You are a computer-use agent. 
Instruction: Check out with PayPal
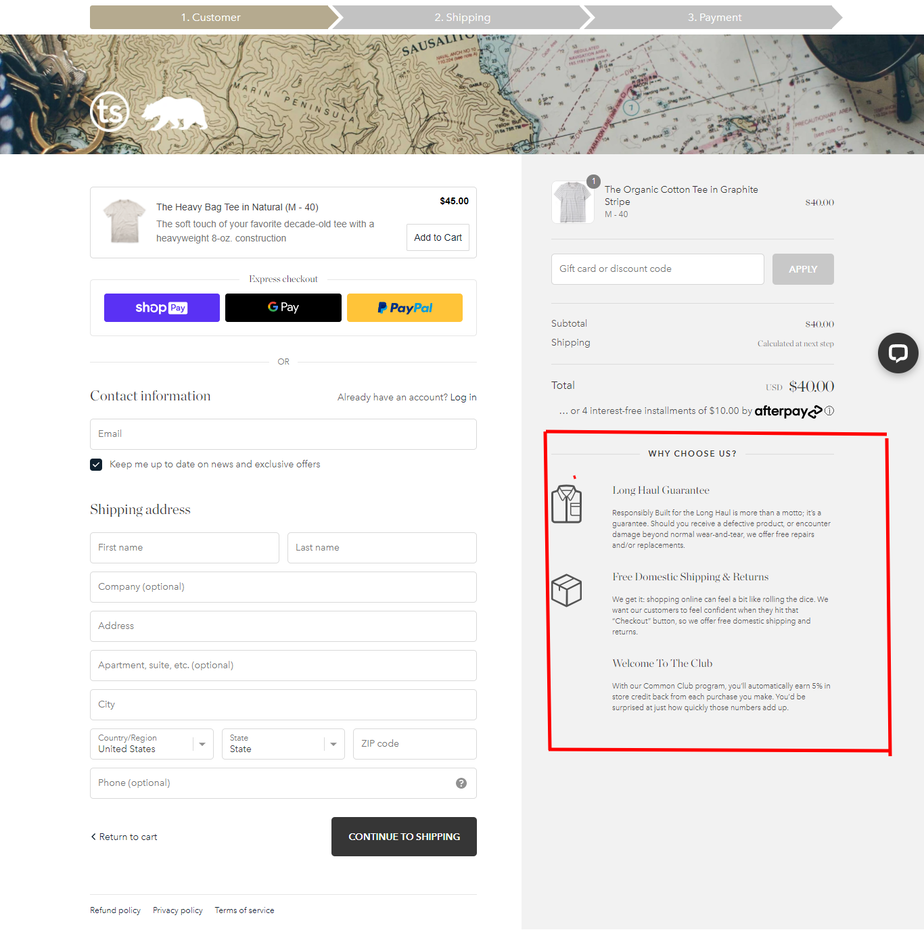[404, 308]
